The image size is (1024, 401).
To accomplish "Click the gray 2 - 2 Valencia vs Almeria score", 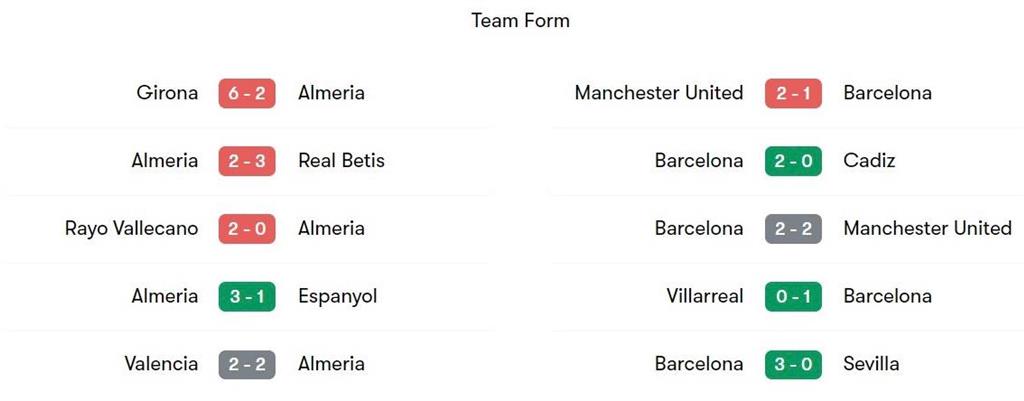I will (x=247, y=365).
